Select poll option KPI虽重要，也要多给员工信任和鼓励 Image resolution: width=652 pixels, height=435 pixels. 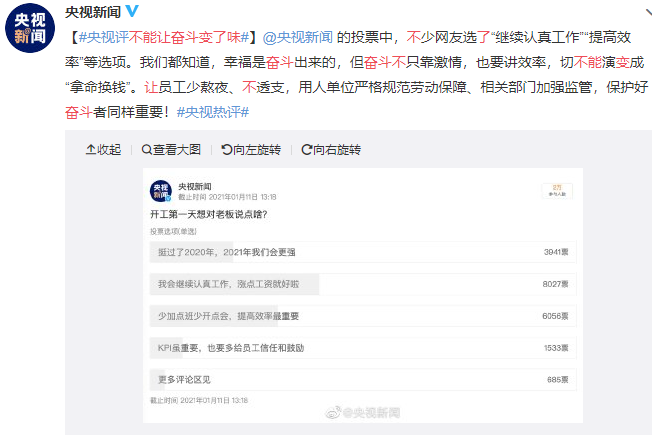pos(363,348)
